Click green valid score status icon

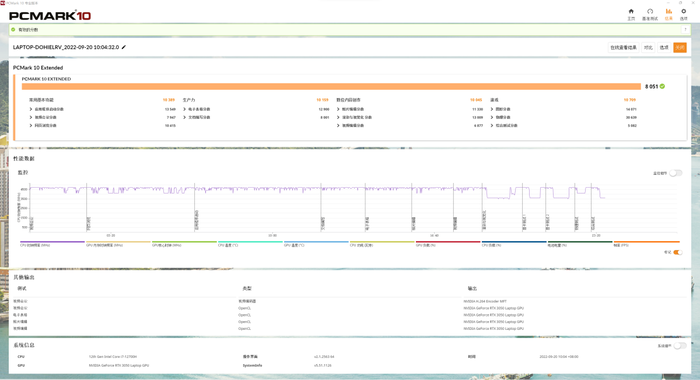click(x=13, y=29)
